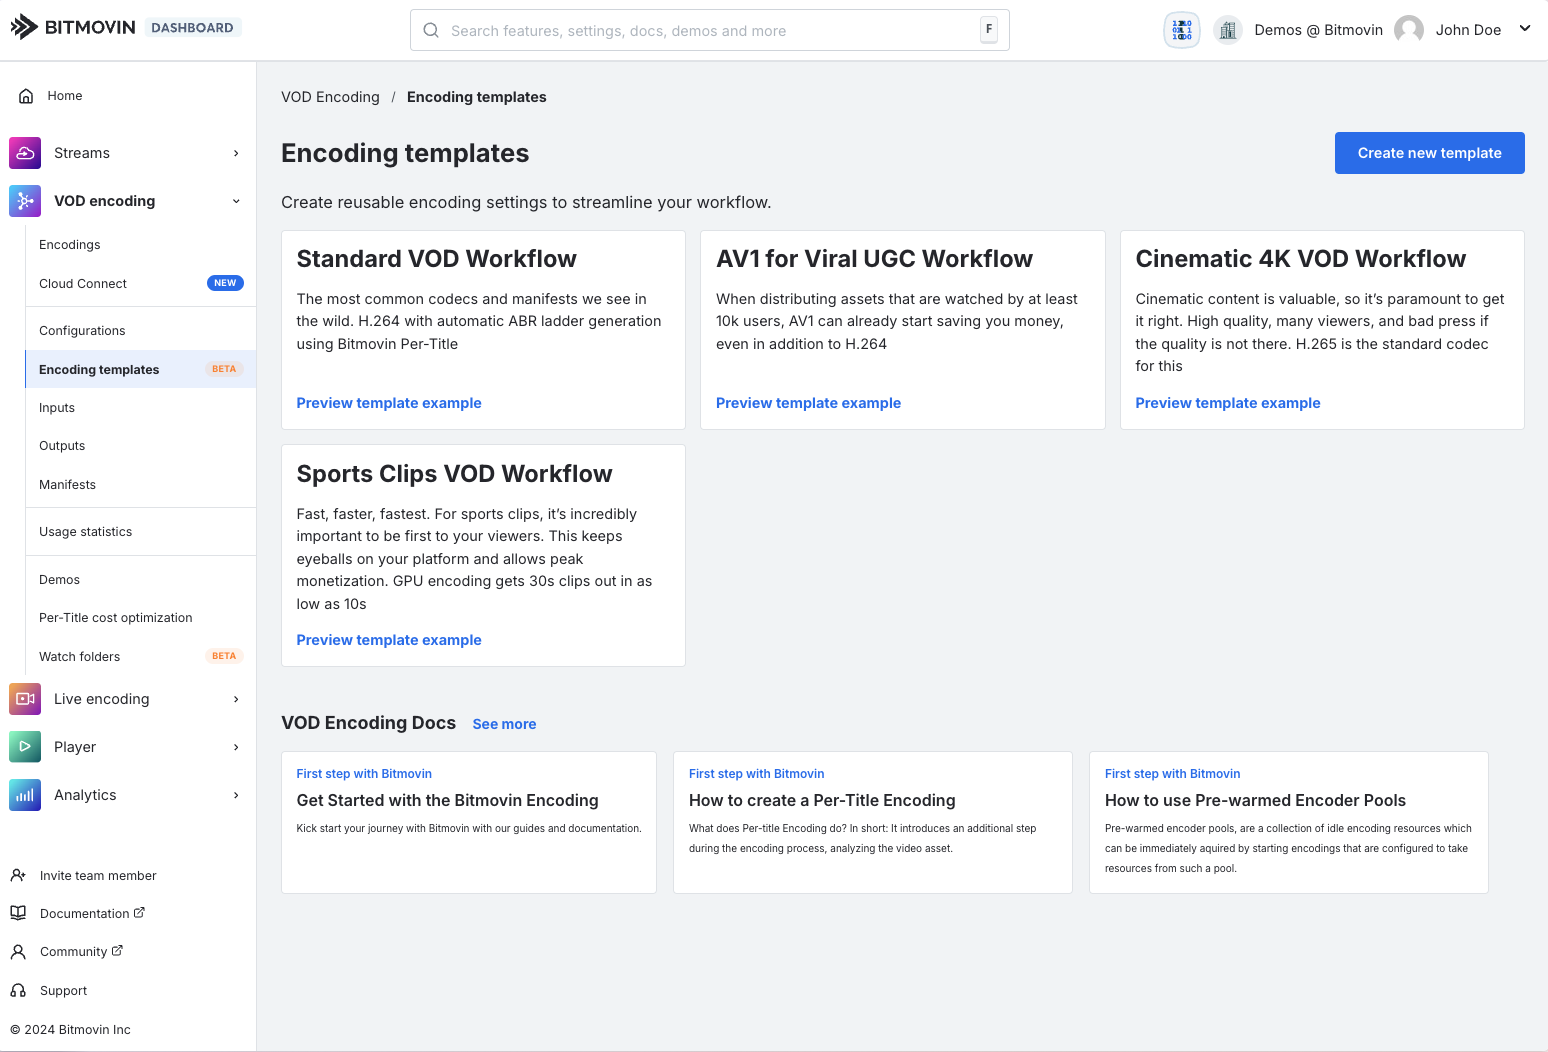The image size is (1548, 1052).
Task: Click the Home house icon
Action: (26, 96)
